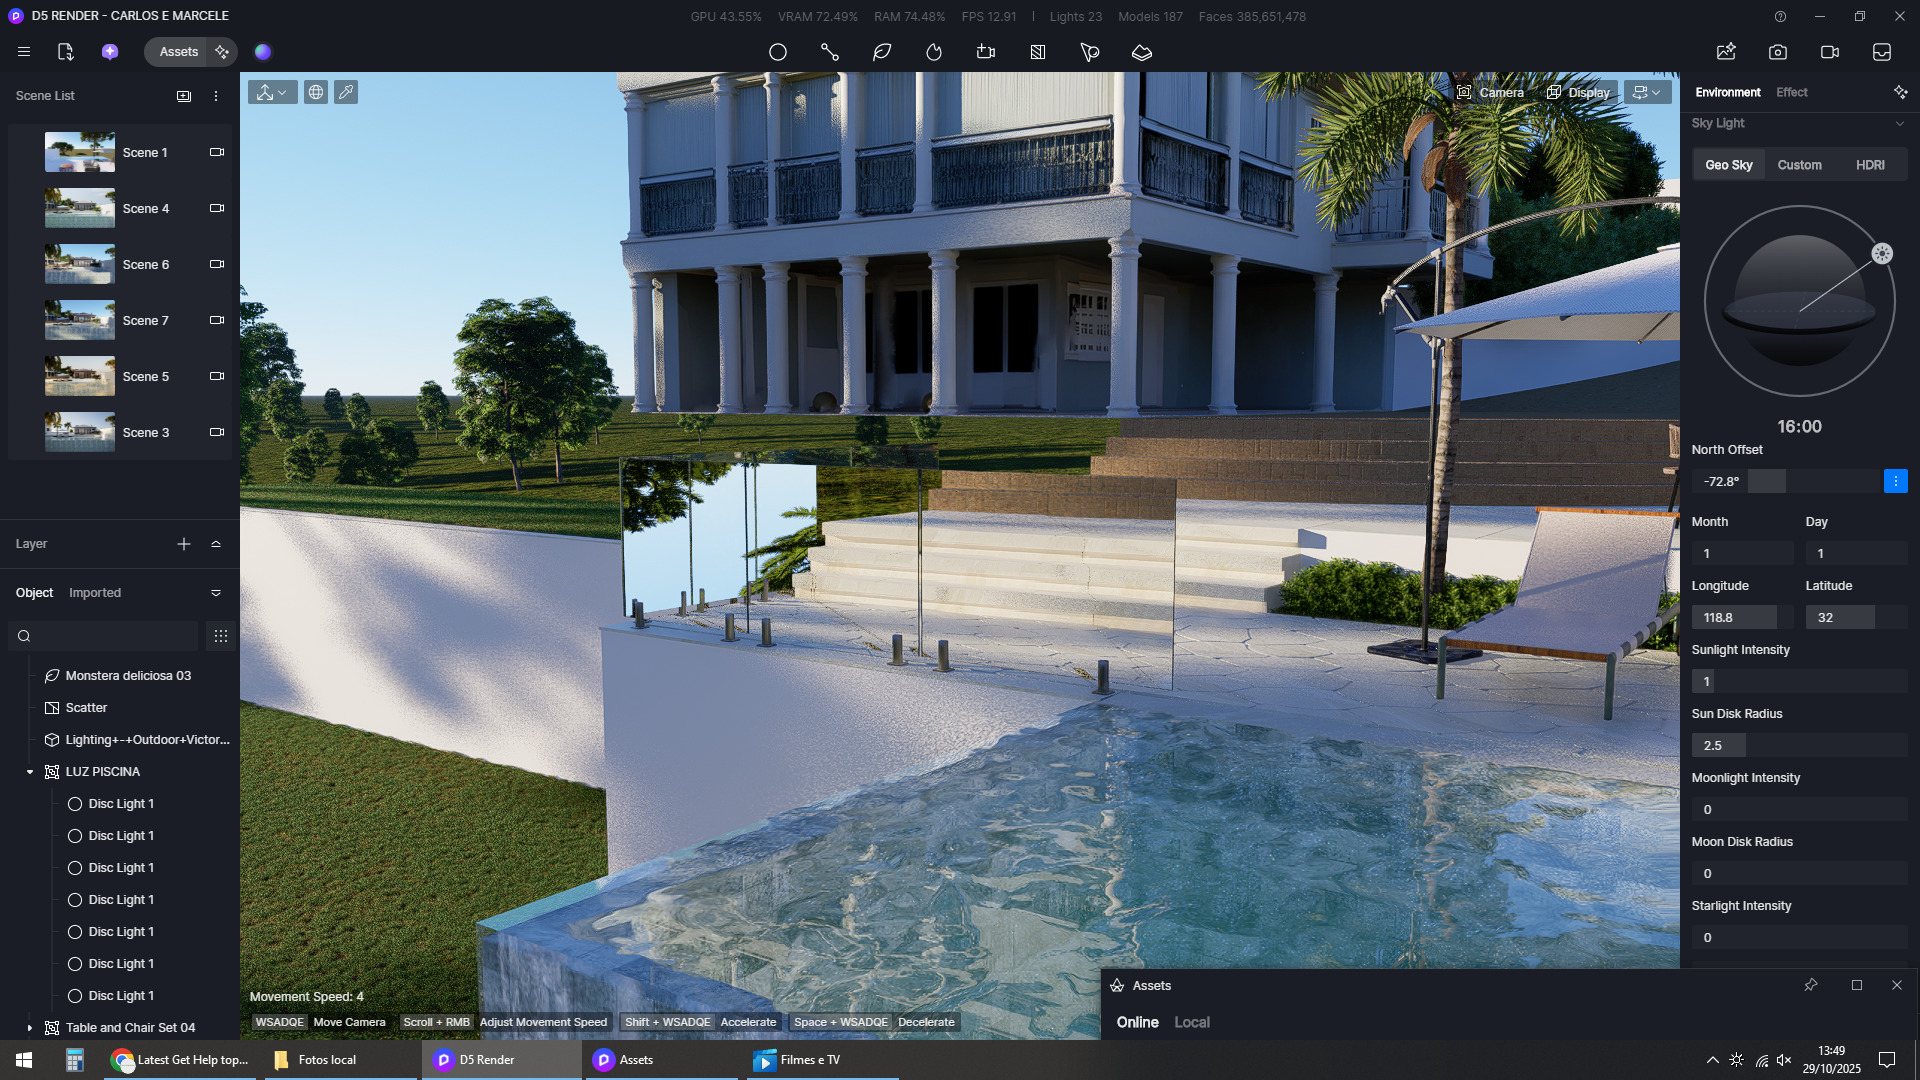
Task: Expand Table and Chair Set 04
Action: (29, 1028)
